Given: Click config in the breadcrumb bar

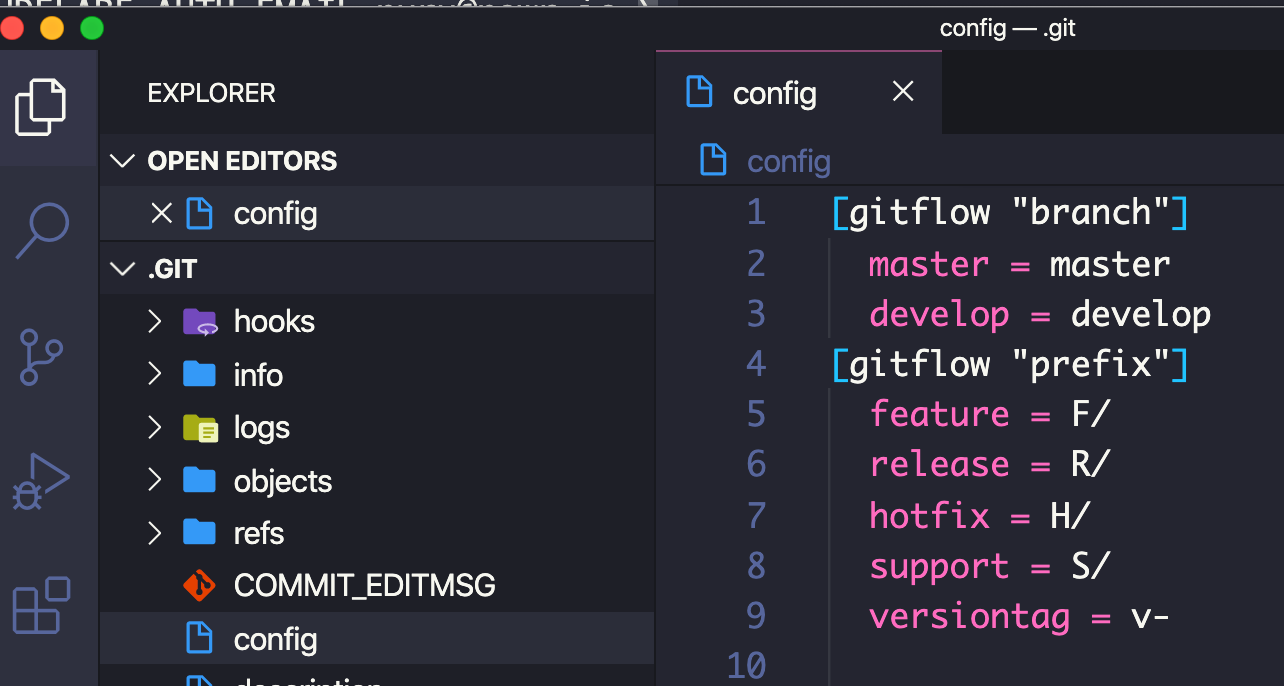Looking at the screenshot, I should coord(788,161).
